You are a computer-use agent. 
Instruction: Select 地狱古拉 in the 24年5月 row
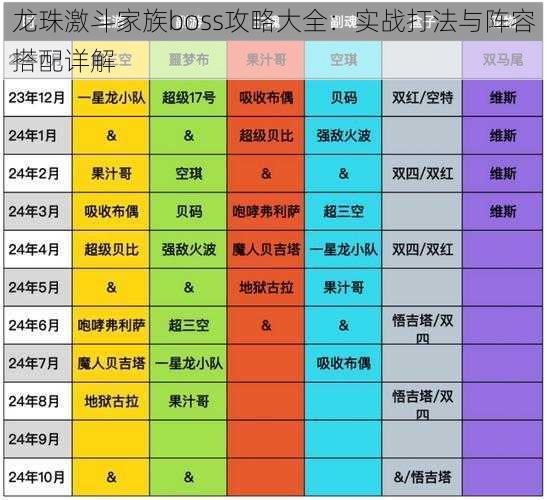tap(266, 288)
